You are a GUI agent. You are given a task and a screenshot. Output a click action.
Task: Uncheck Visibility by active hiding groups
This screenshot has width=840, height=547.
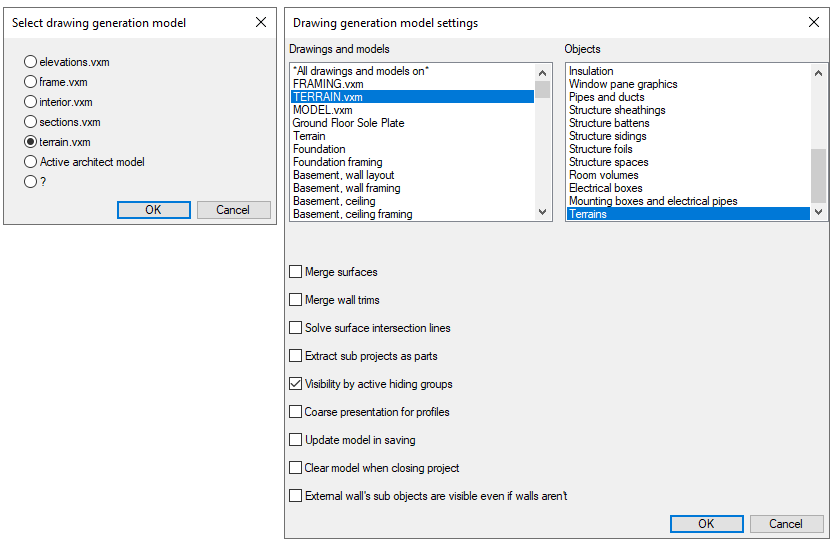click(295, 384)
